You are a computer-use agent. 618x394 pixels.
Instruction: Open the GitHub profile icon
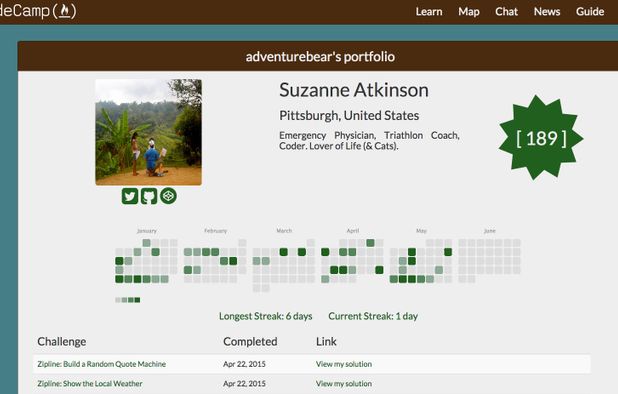(x=149, y=196)
